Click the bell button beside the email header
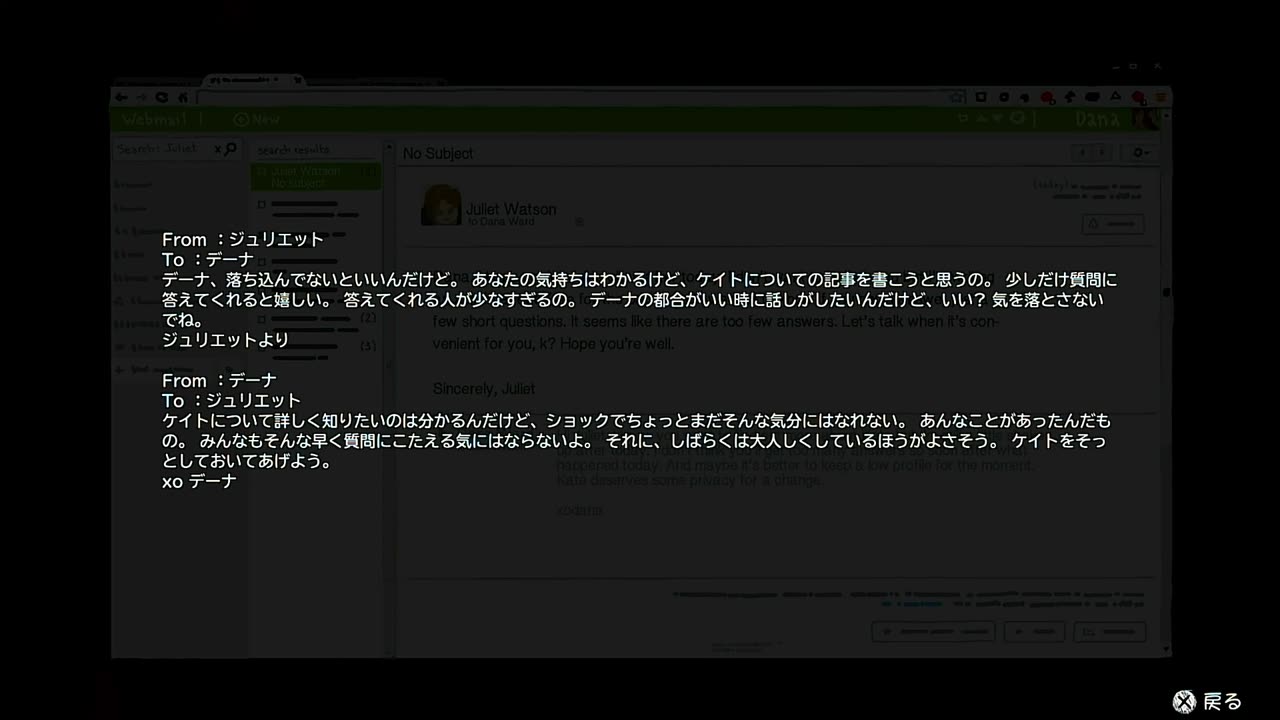 point(1113,224)
